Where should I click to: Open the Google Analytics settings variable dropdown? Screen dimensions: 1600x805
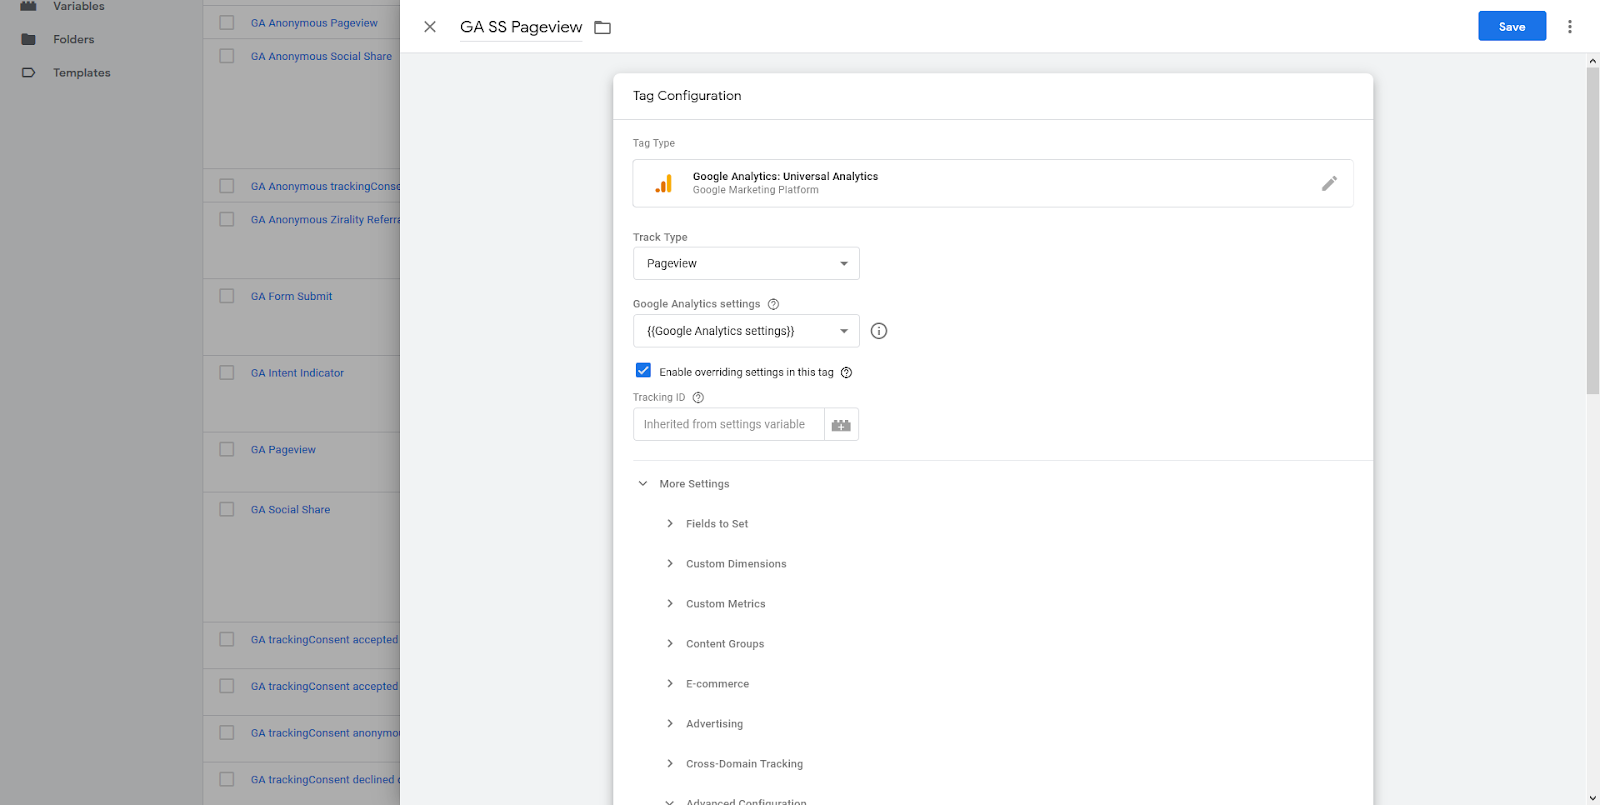click(x=746, y=331)
